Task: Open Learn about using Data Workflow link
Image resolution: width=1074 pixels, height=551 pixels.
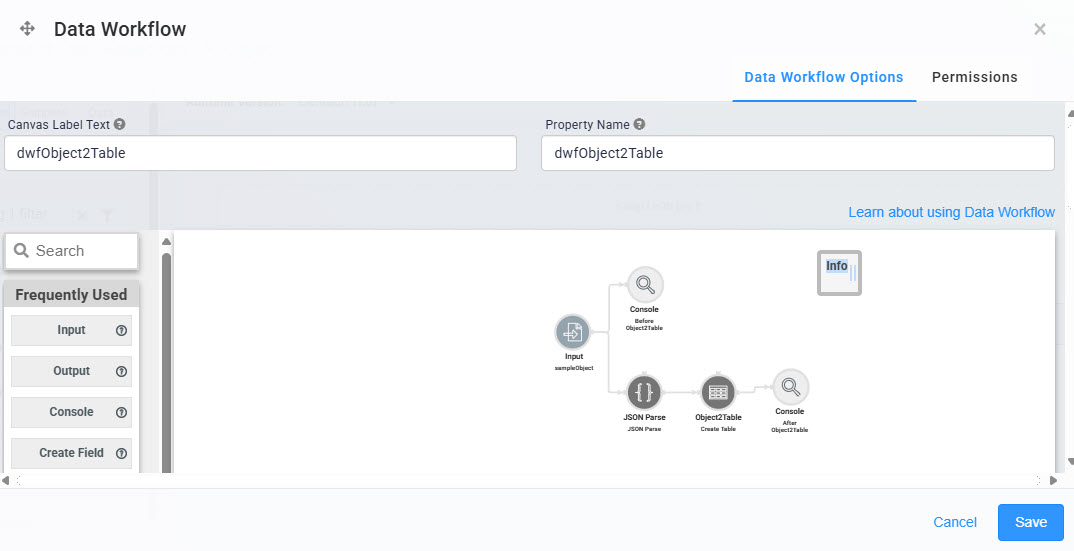Action: [x=951, y=212]
